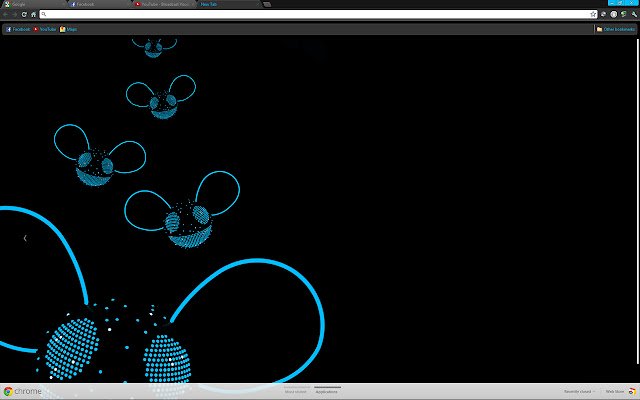Go back with the back arrow
The image size is (640, 400).
(5, 14)
